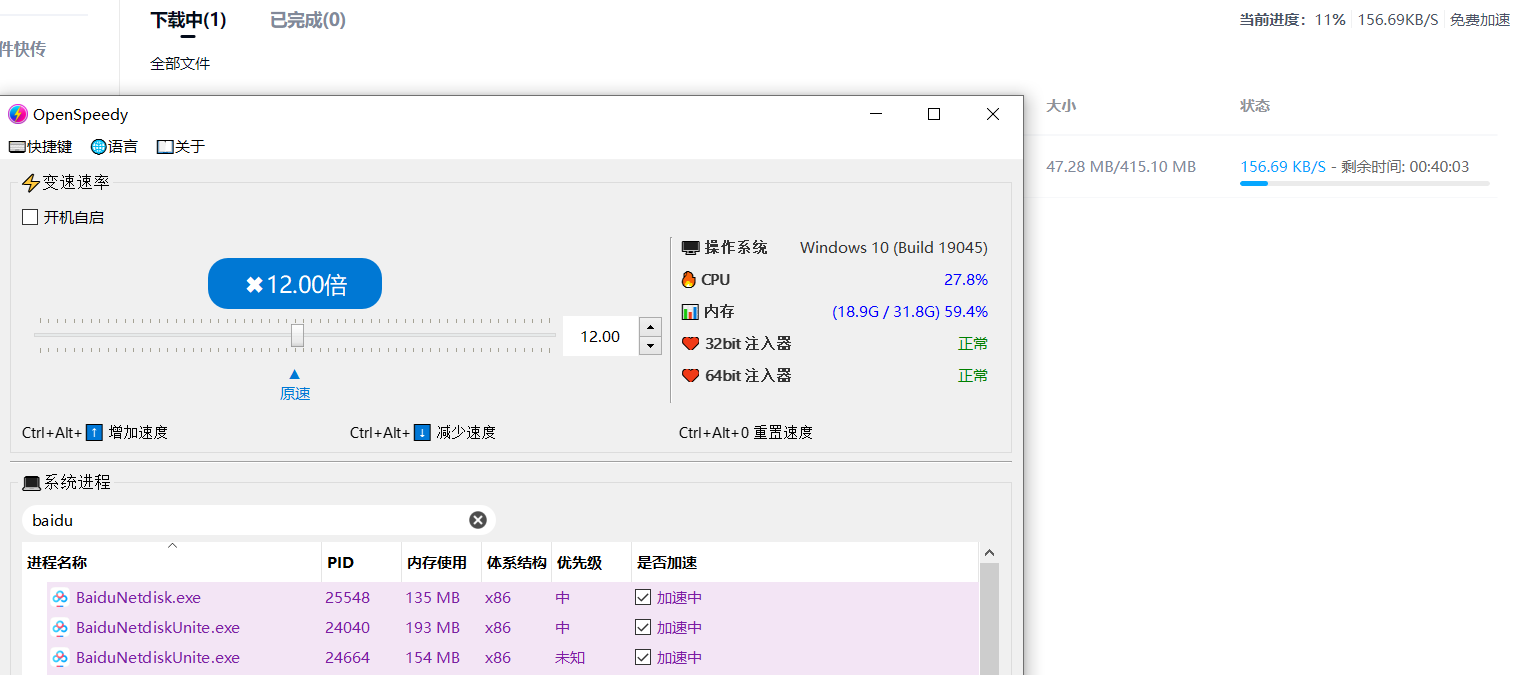Select the BaiduNetdisk.exe process row

click(x=512, y=598)
